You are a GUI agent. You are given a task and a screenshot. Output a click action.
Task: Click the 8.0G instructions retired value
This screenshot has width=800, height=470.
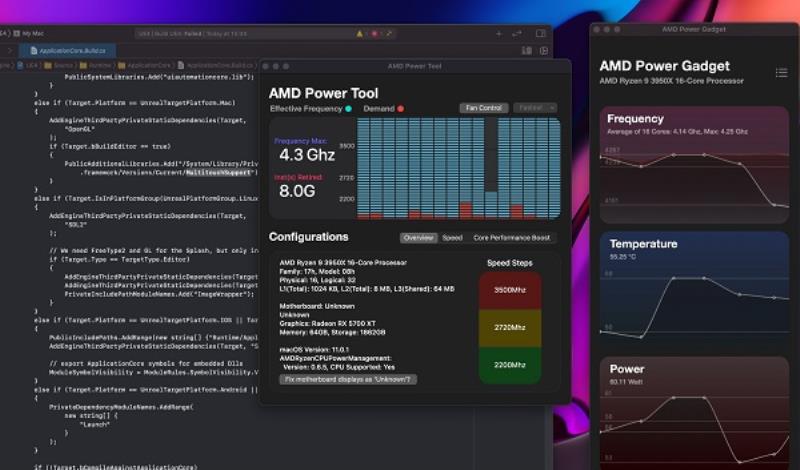pos(297,191)
